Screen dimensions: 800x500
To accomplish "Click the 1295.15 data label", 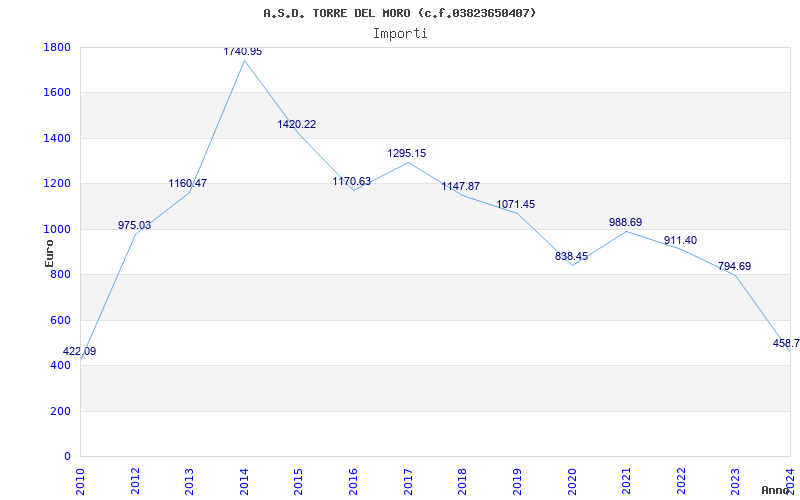I will [x=407, y=154].
